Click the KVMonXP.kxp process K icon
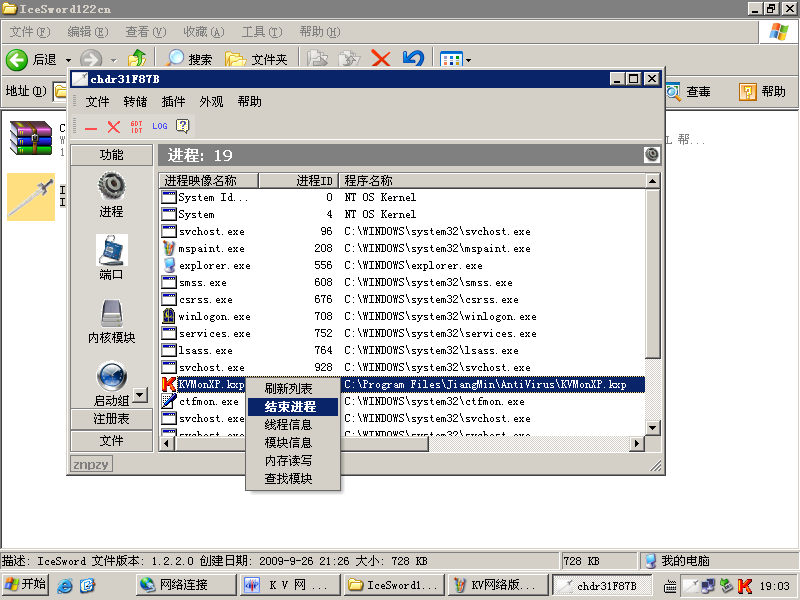The width and height of the screenshot is (800, 600). [x=168, y=384]
